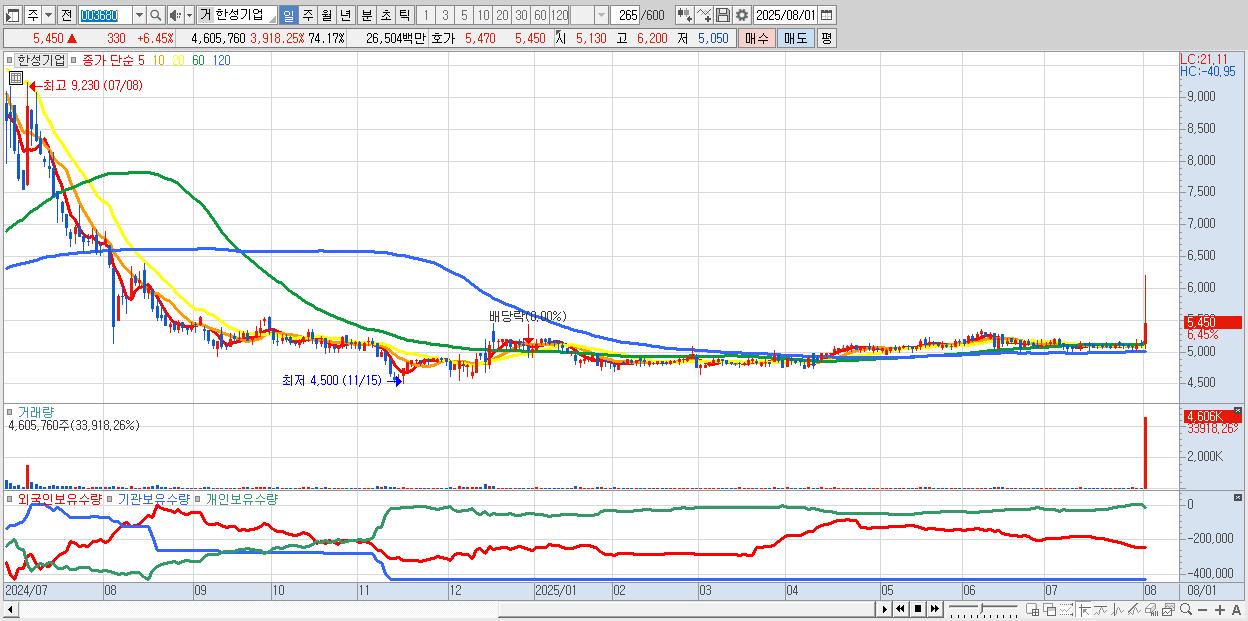Screen dimensions: 1248x621
Task: Click the stock search magnifier icon
Action: (156, 15)
